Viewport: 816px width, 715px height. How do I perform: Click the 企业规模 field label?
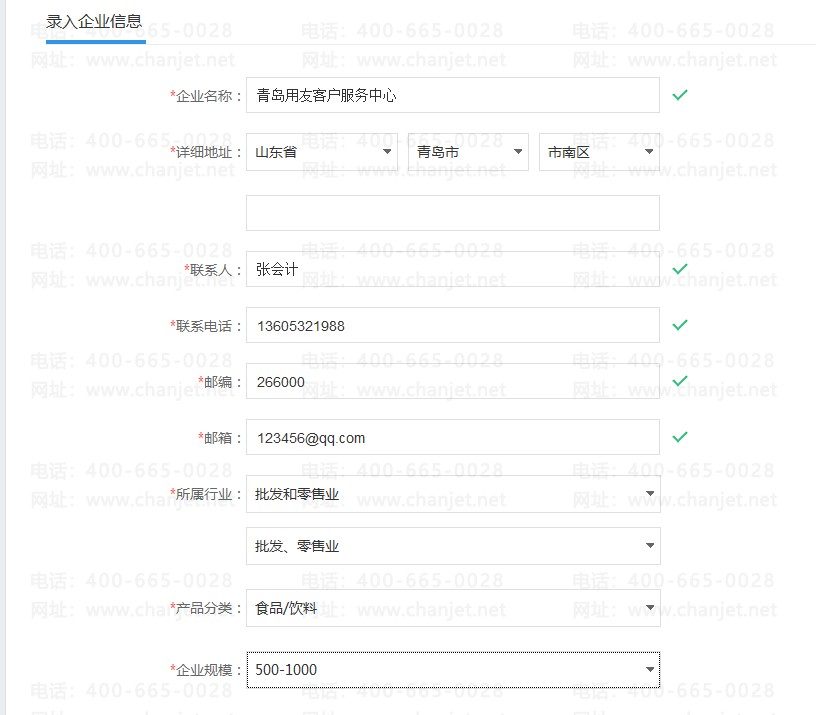208,670
